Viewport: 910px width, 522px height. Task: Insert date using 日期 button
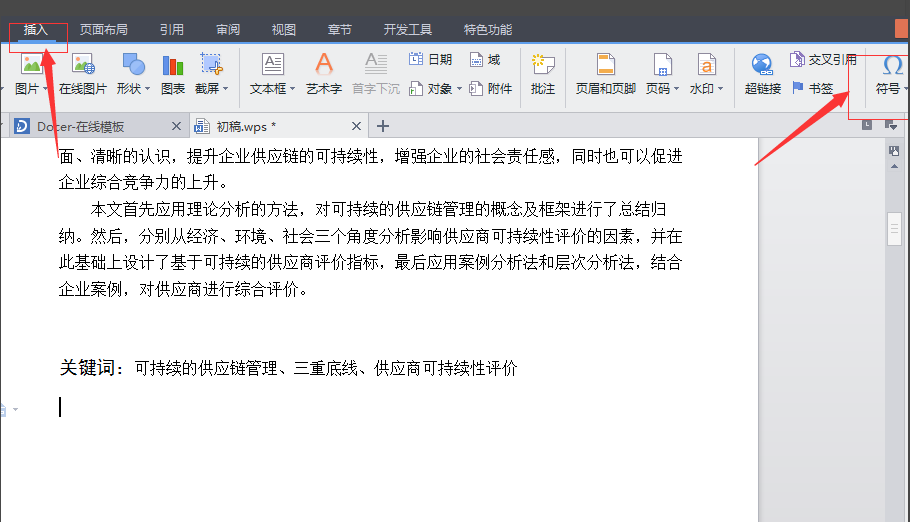click(430, 59)
